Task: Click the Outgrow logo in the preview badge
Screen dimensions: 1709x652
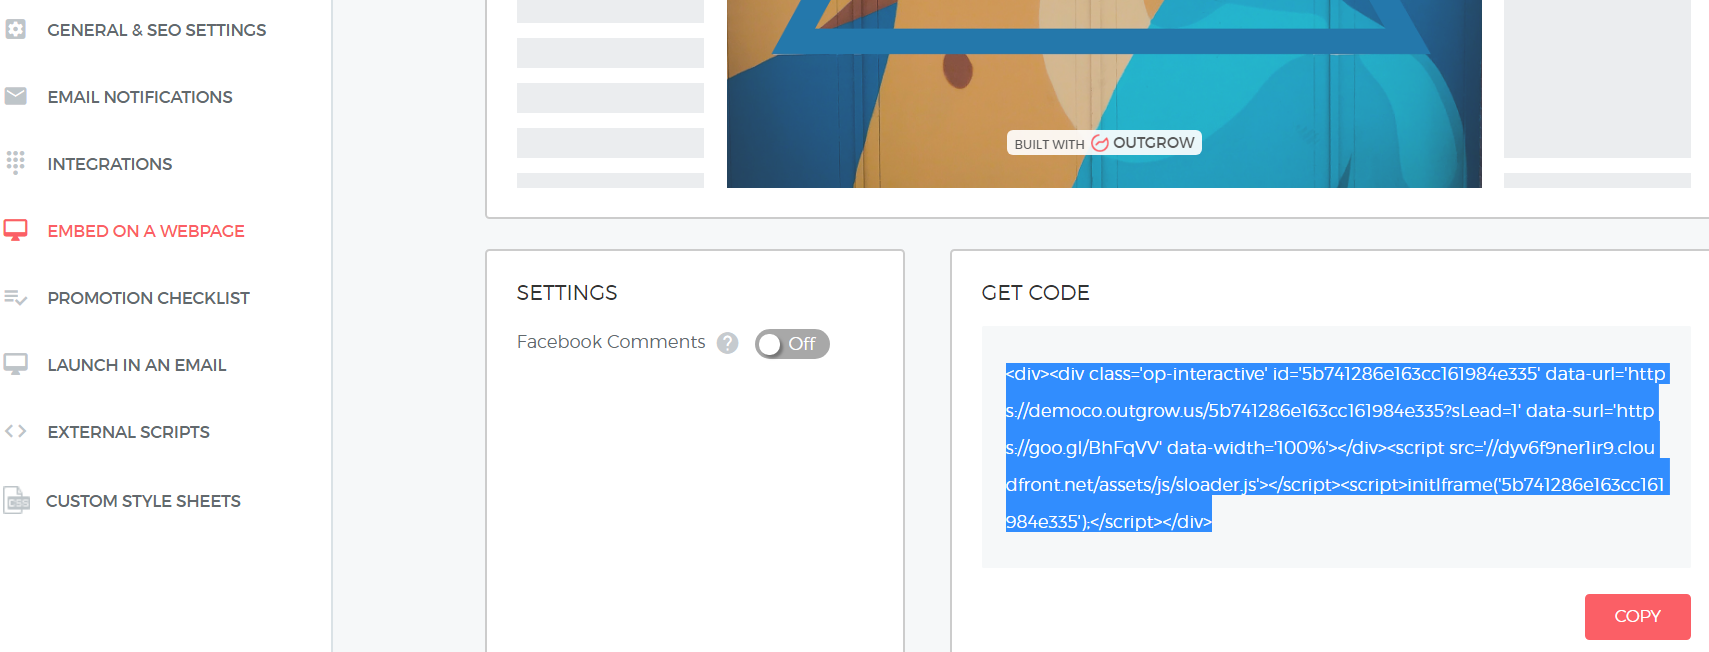Action: pyautogui.click(x=1100, y=143)
